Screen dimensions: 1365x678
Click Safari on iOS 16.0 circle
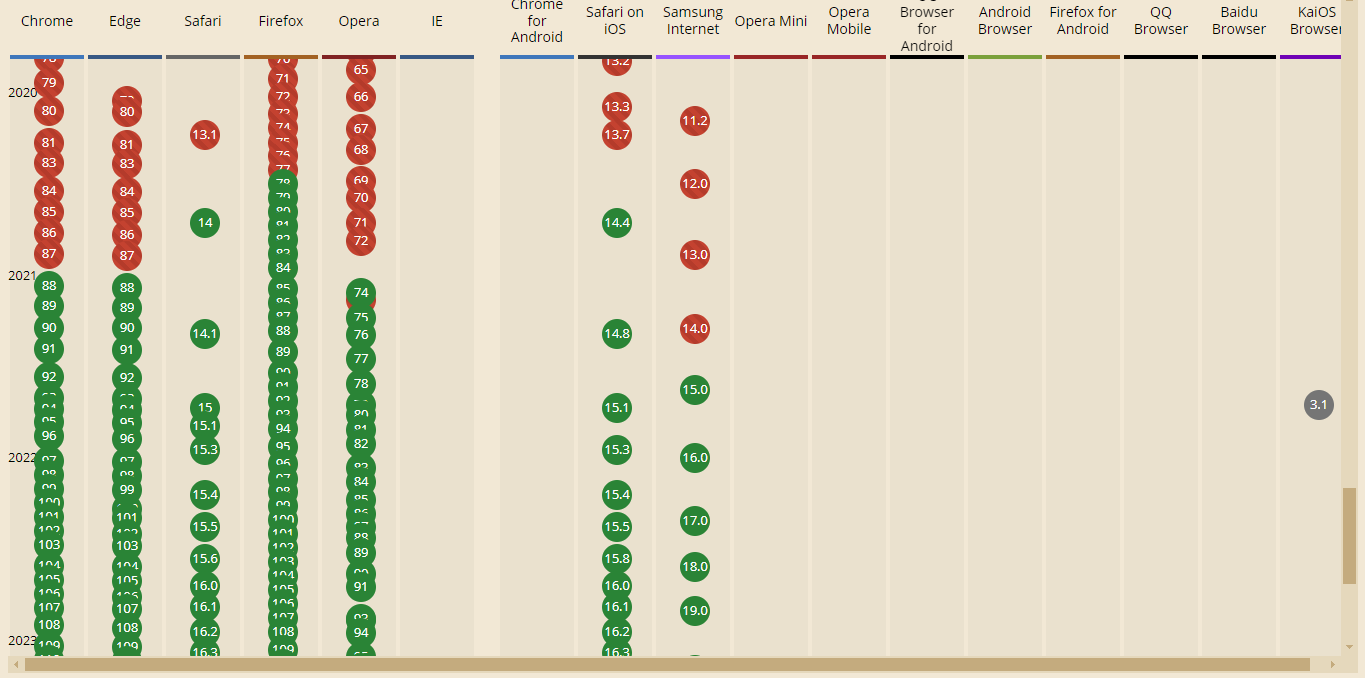click(617, 585)
